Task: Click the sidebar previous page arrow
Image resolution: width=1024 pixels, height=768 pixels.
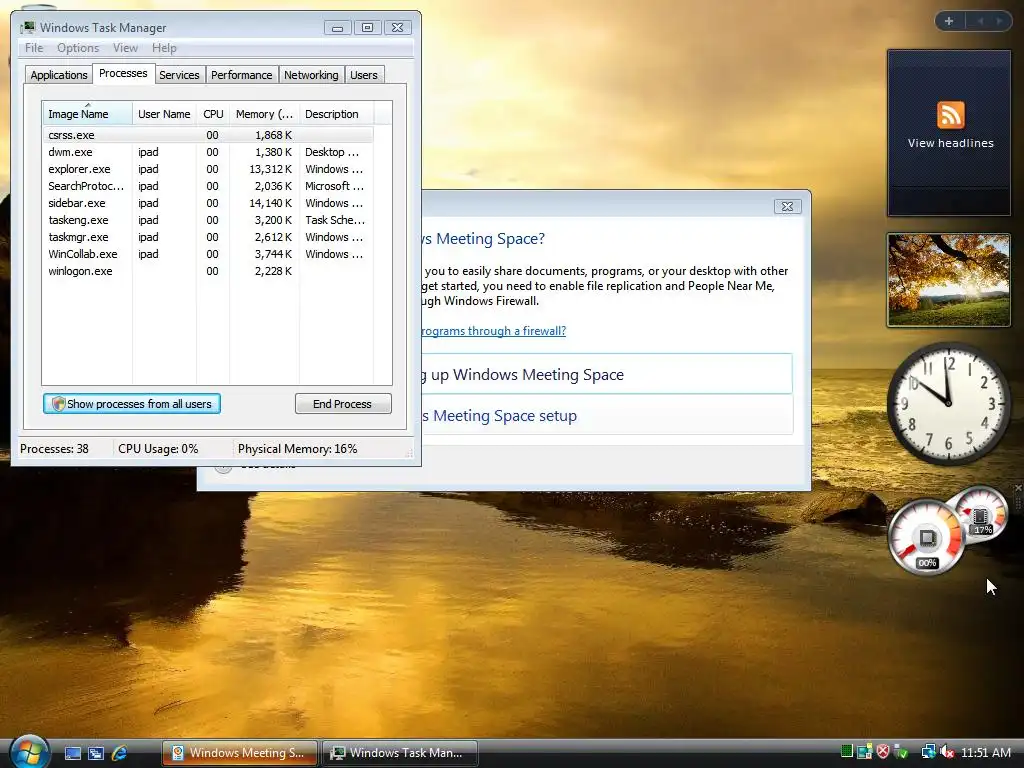Action: click(x=981, y=21)
